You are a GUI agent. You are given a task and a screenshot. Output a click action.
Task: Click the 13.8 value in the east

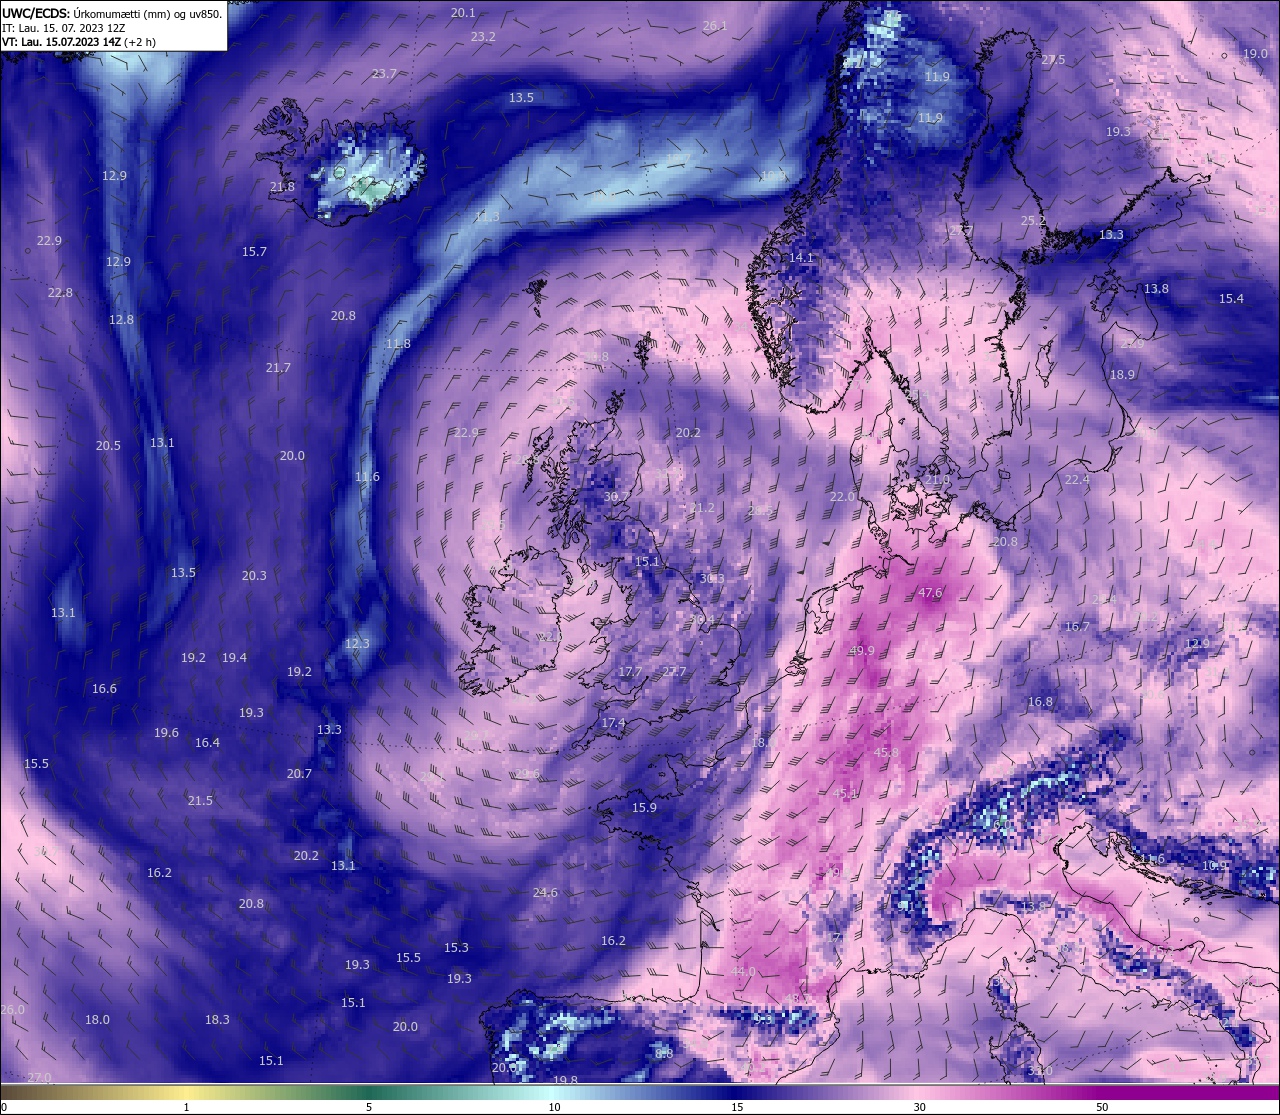click(x=1156, y=288)
